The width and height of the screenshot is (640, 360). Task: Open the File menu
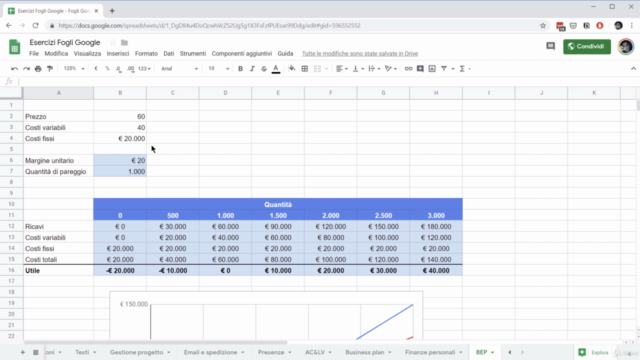(34, 53)
